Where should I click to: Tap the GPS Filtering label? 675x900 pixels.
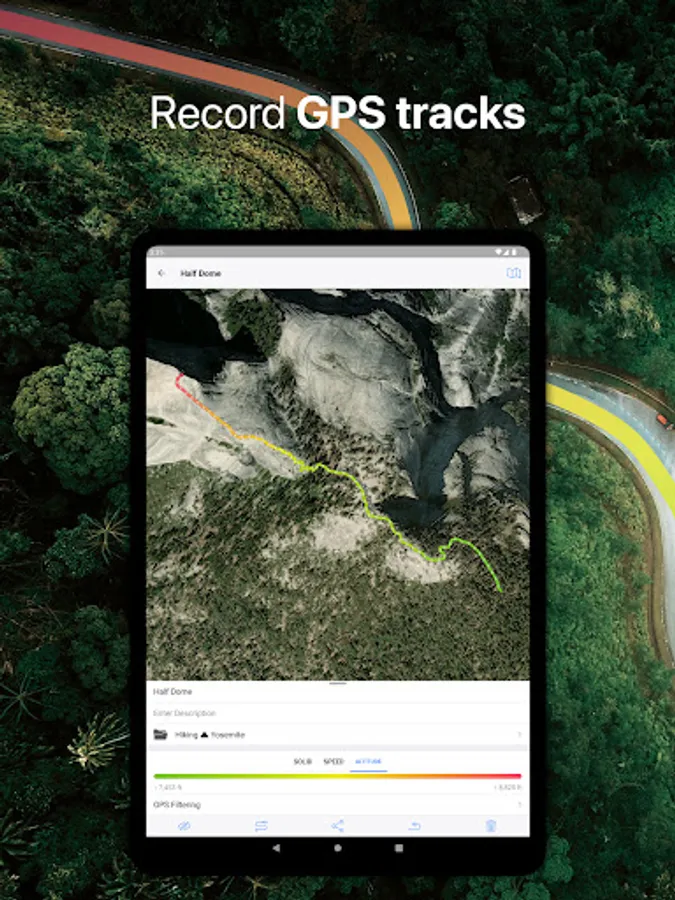click(177, 805)
